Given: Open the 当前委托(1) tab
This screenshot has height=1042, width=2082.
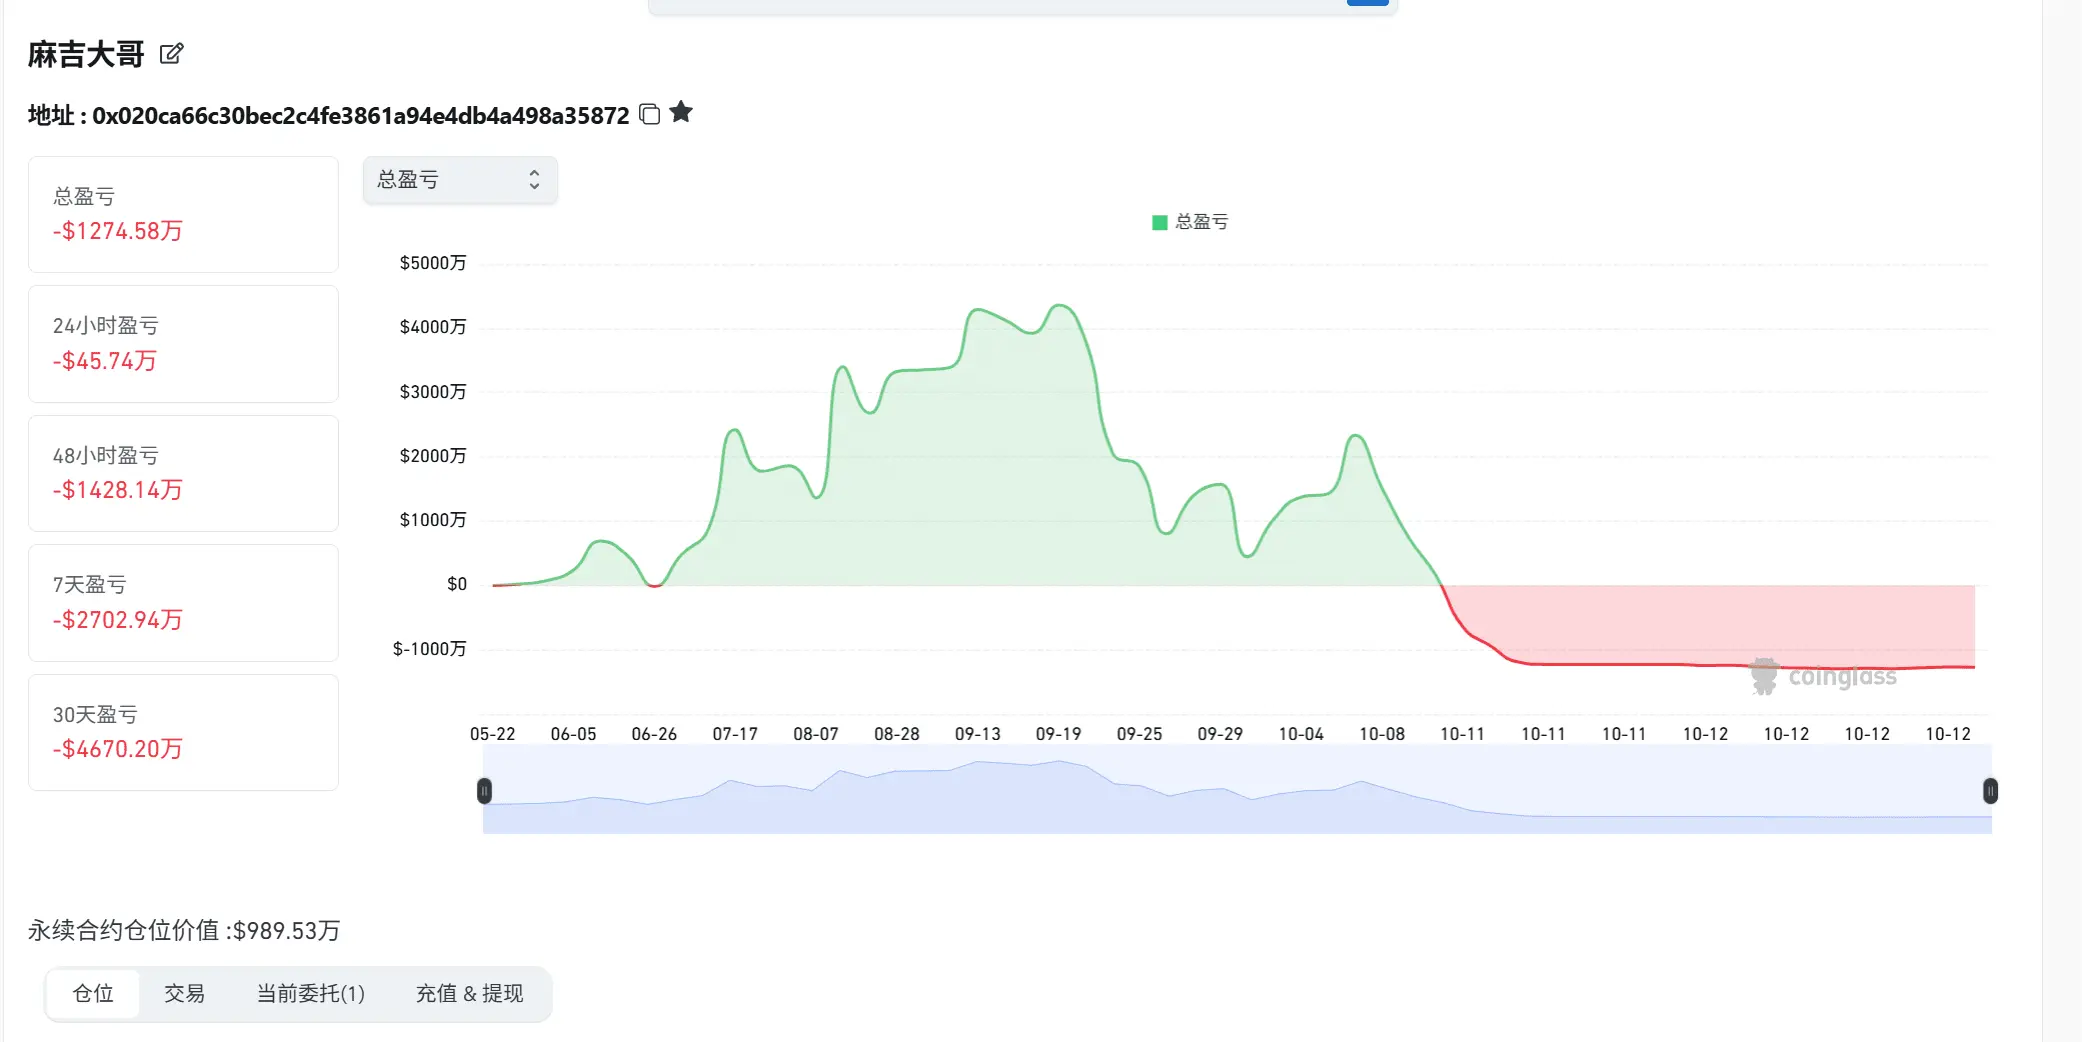Looking at the screenshot, I should pyautogui.click(x=311, y=994).
